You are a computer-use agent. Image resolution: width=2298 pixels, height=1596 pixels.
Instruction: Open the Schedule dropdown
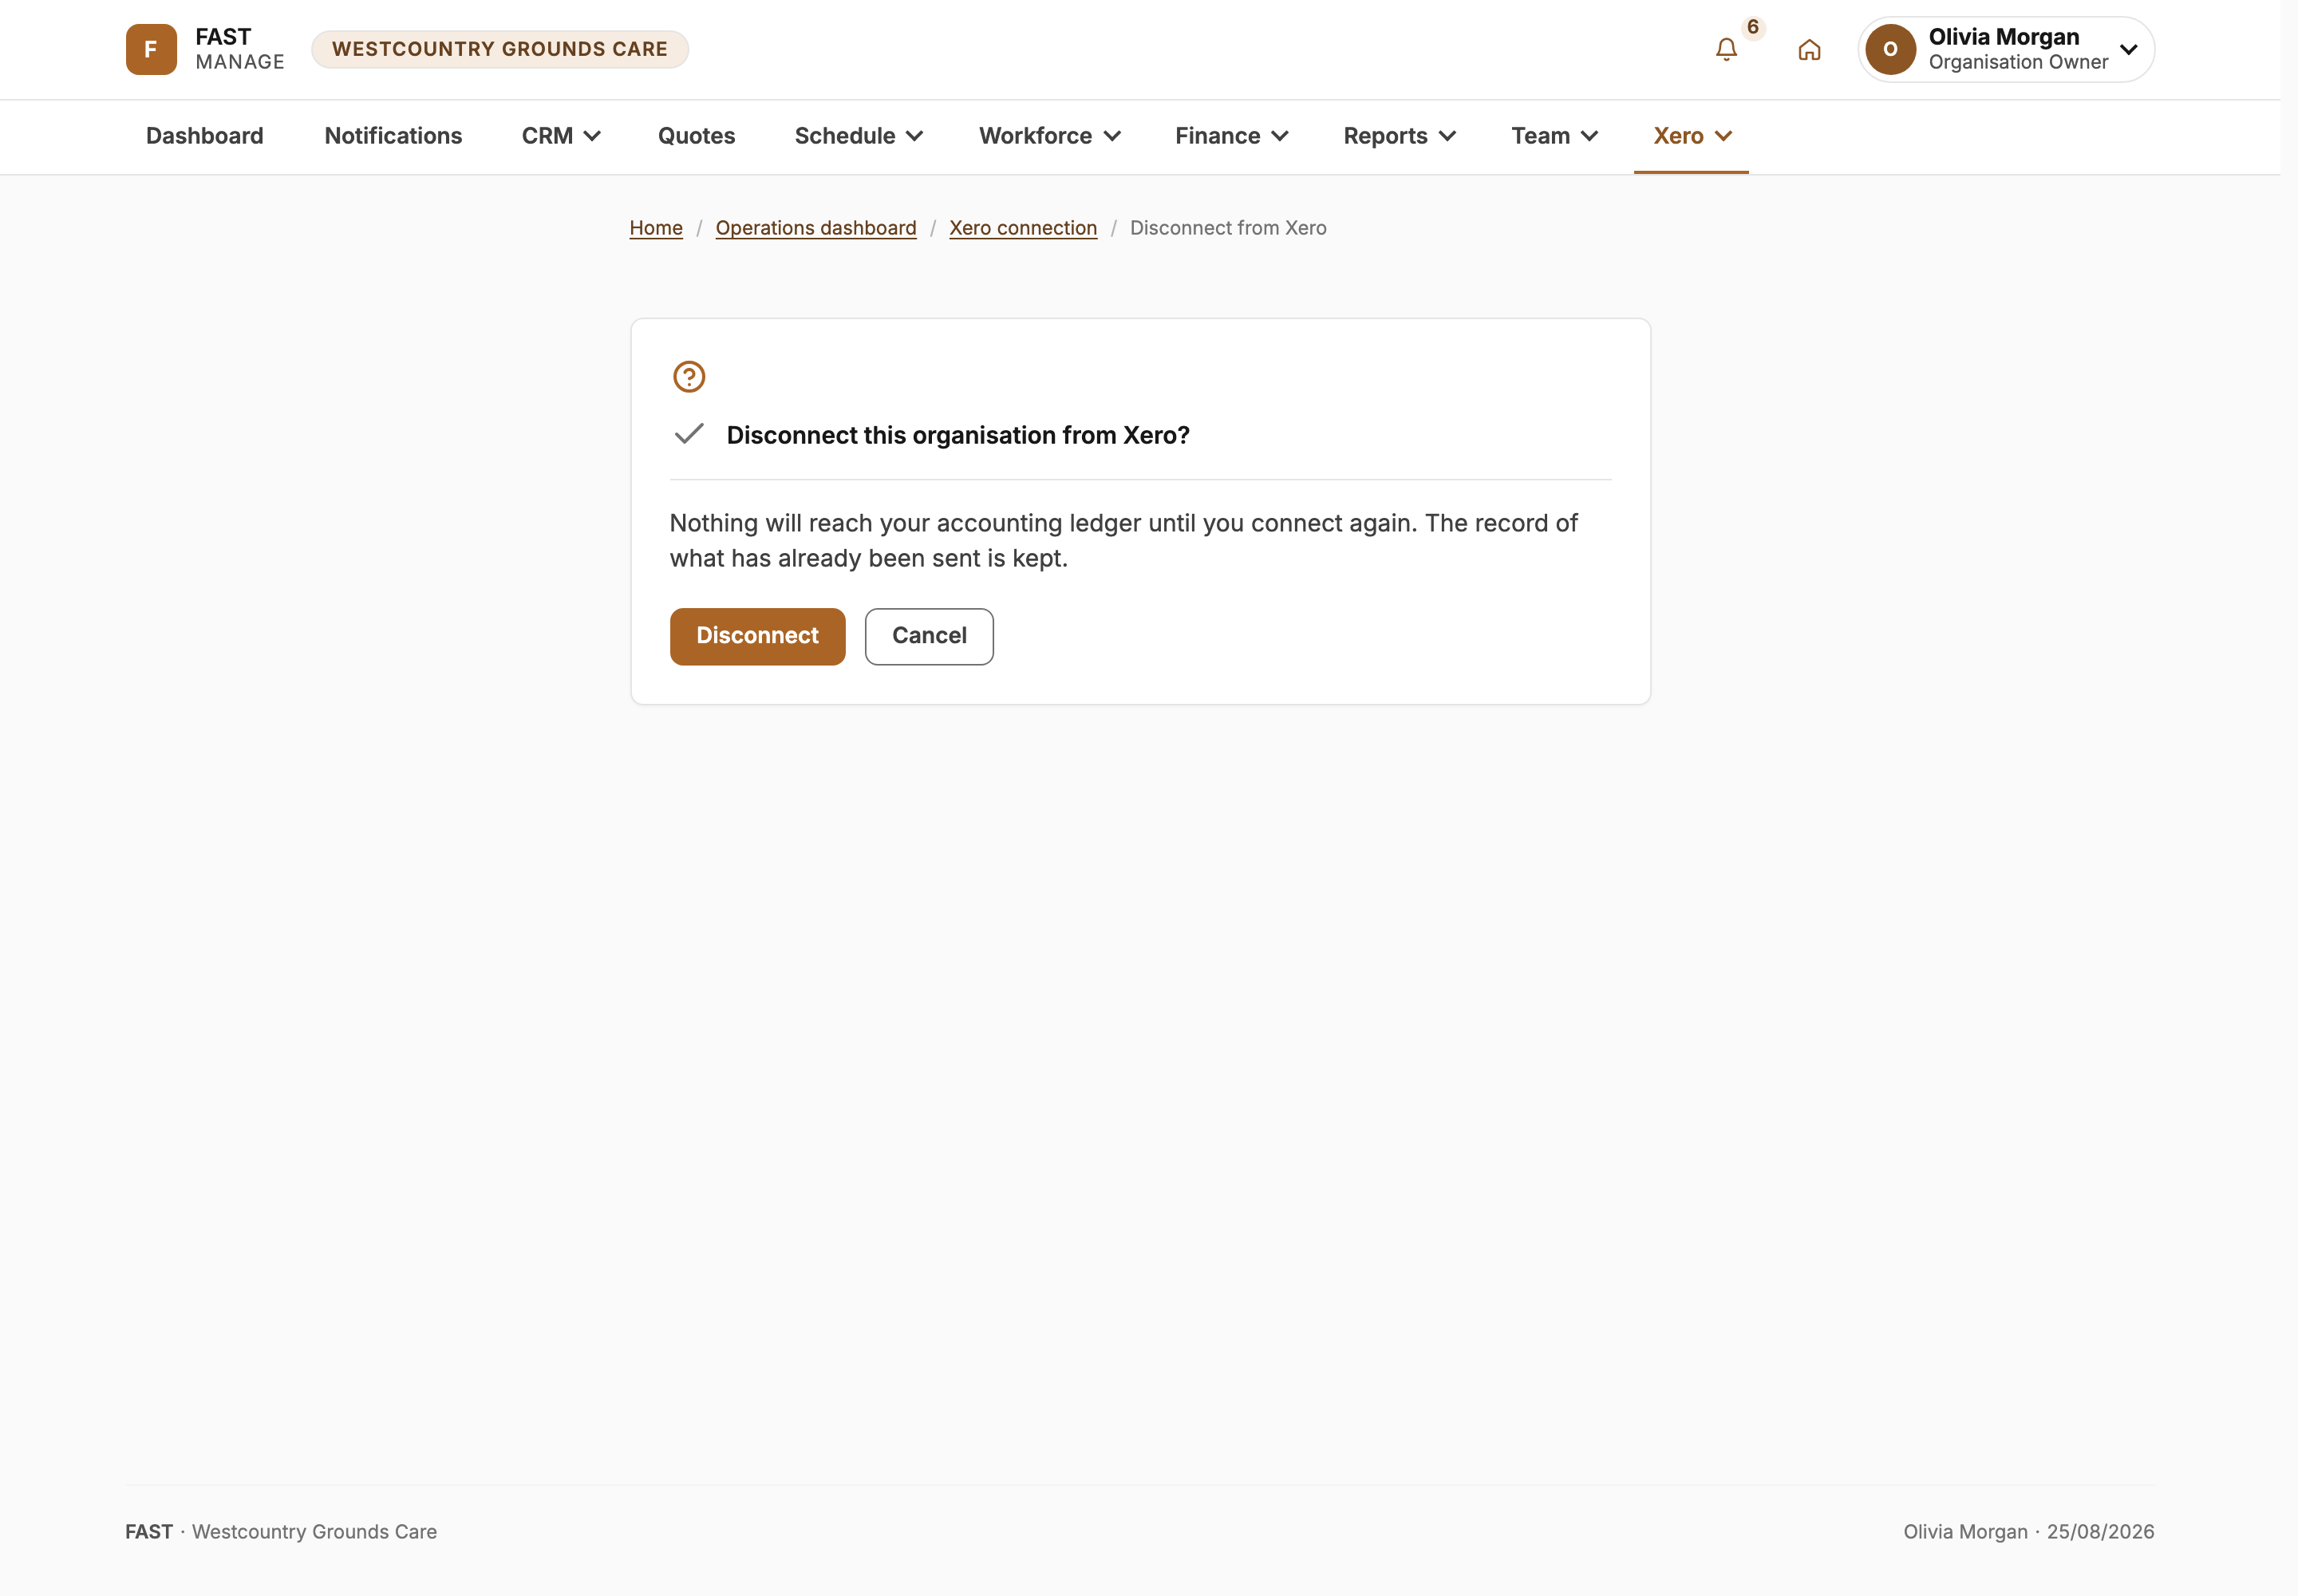point(858,136)
